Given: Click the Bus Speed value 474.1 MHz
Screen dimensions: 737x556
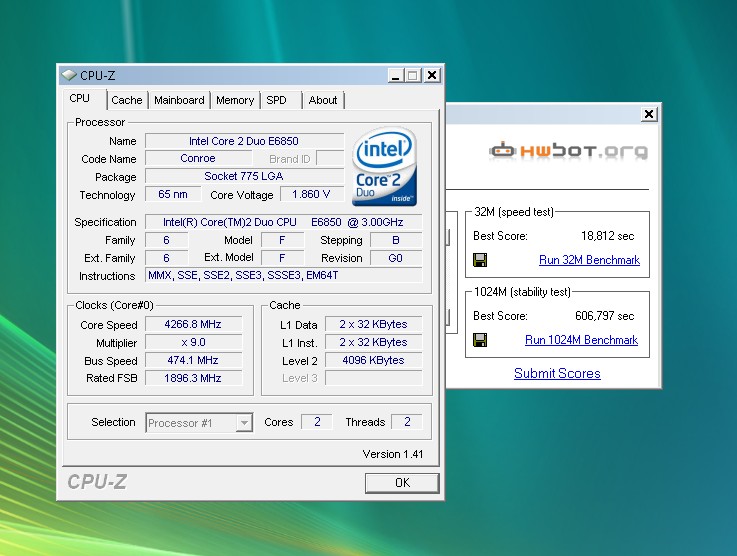Looking at the screenshot, I should pos(193,360).
